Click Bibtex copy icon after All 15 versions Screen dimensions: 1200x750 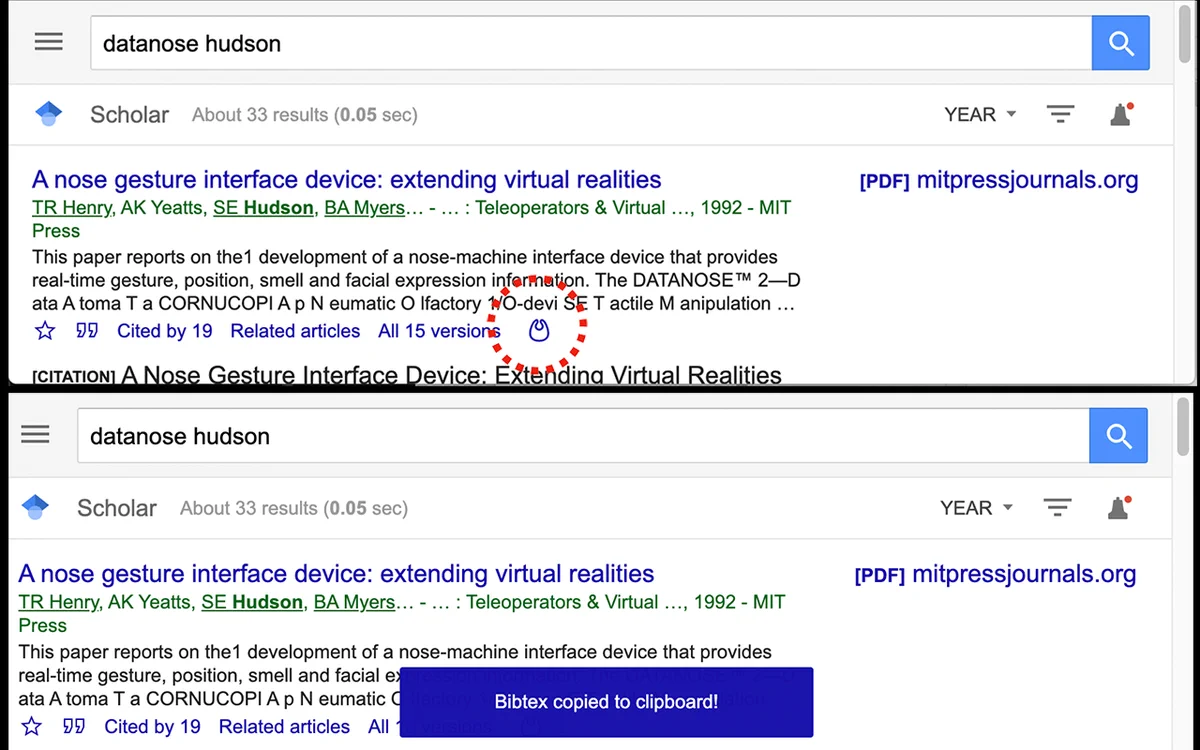click(539, 330)
